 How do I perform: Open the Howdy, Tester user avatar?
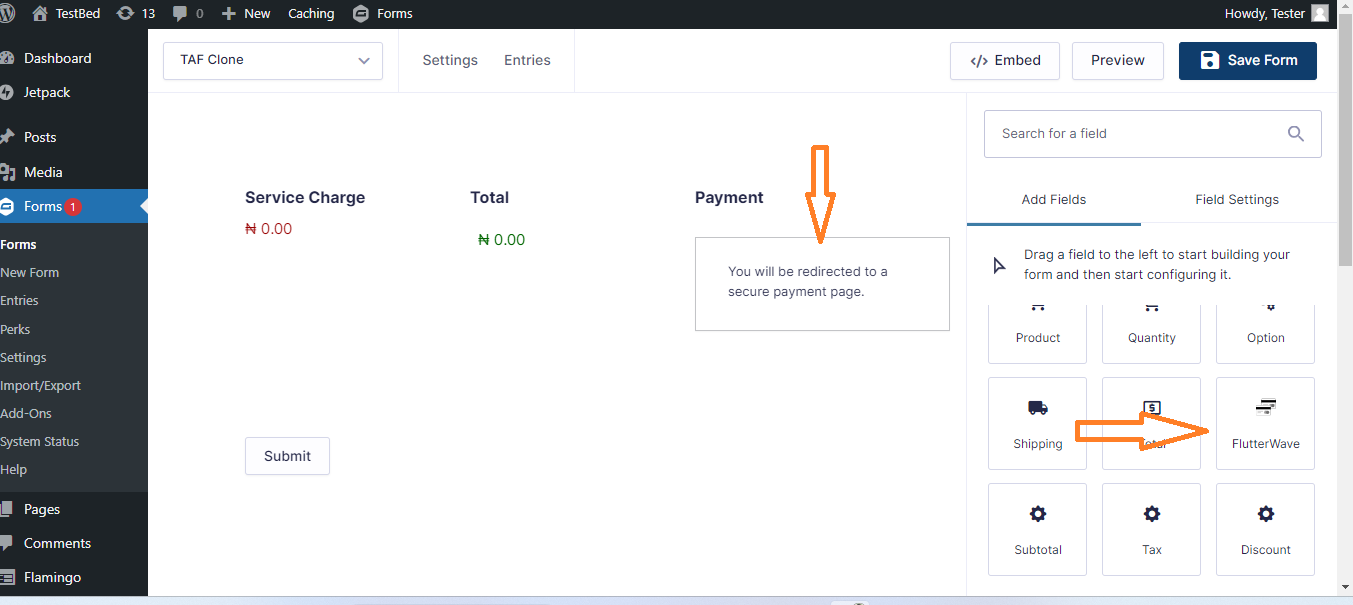[1320, 14]
